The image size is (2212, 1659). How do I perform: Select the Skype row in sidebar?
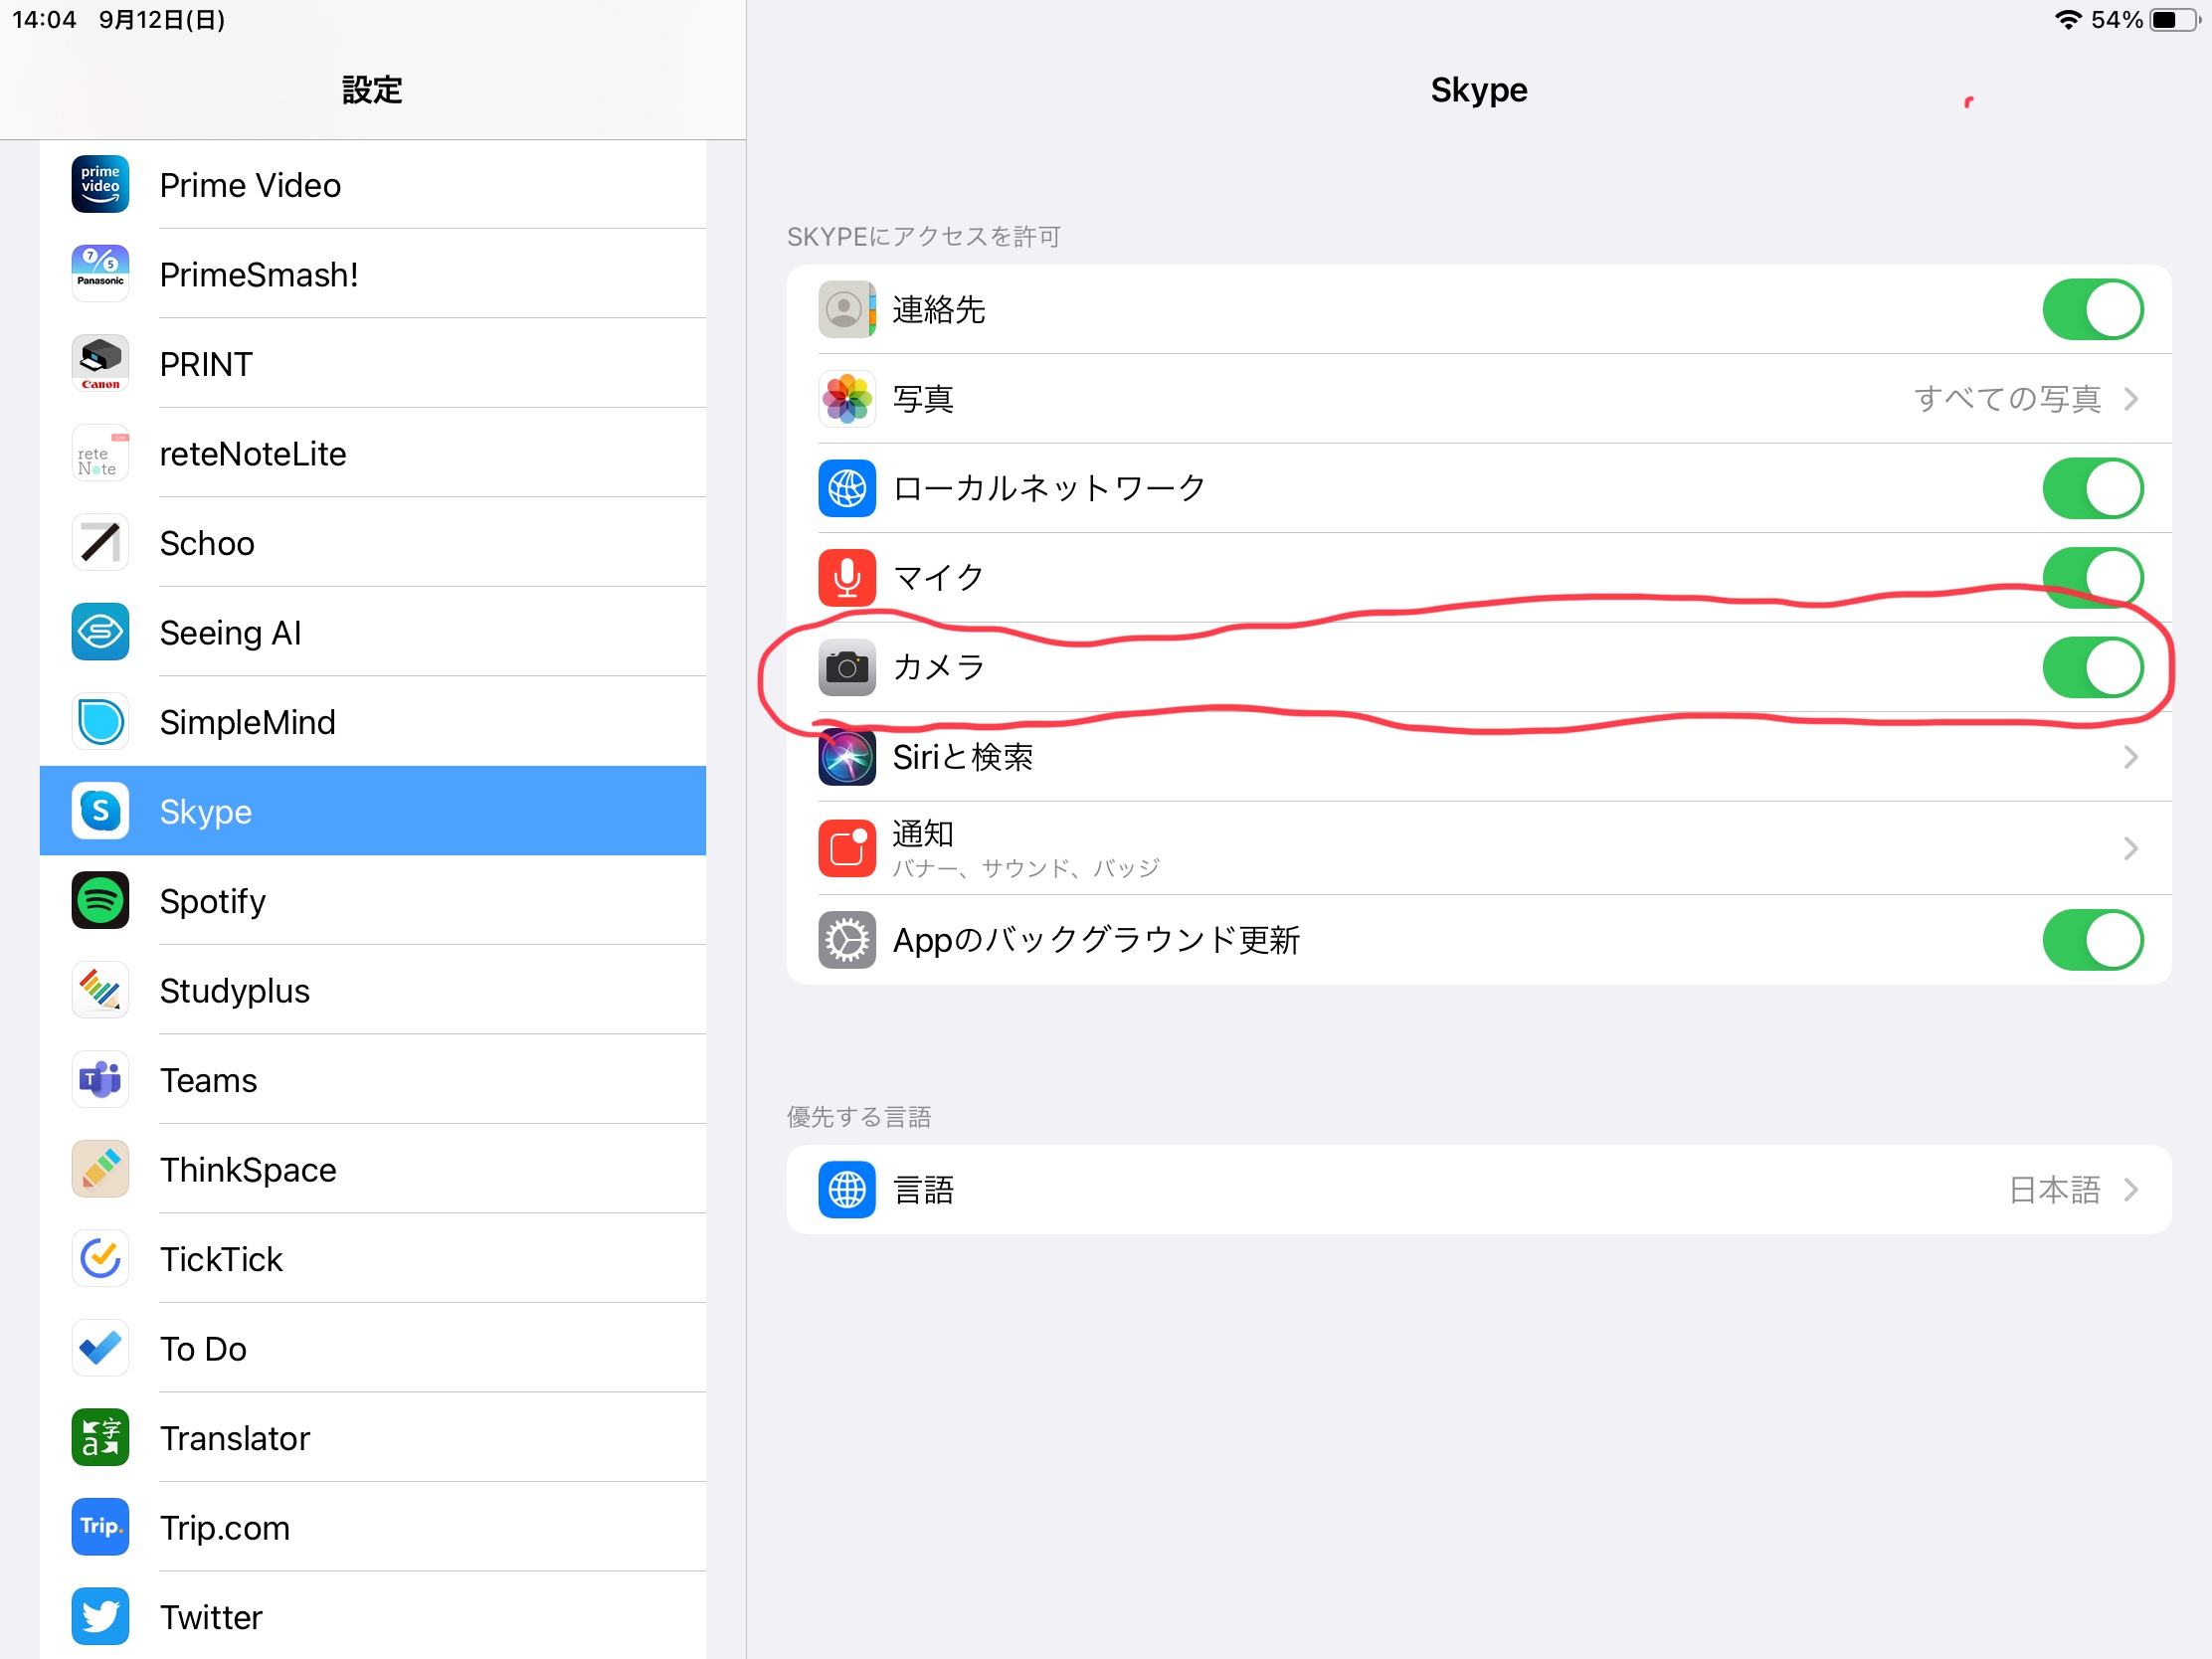point(373,810)
